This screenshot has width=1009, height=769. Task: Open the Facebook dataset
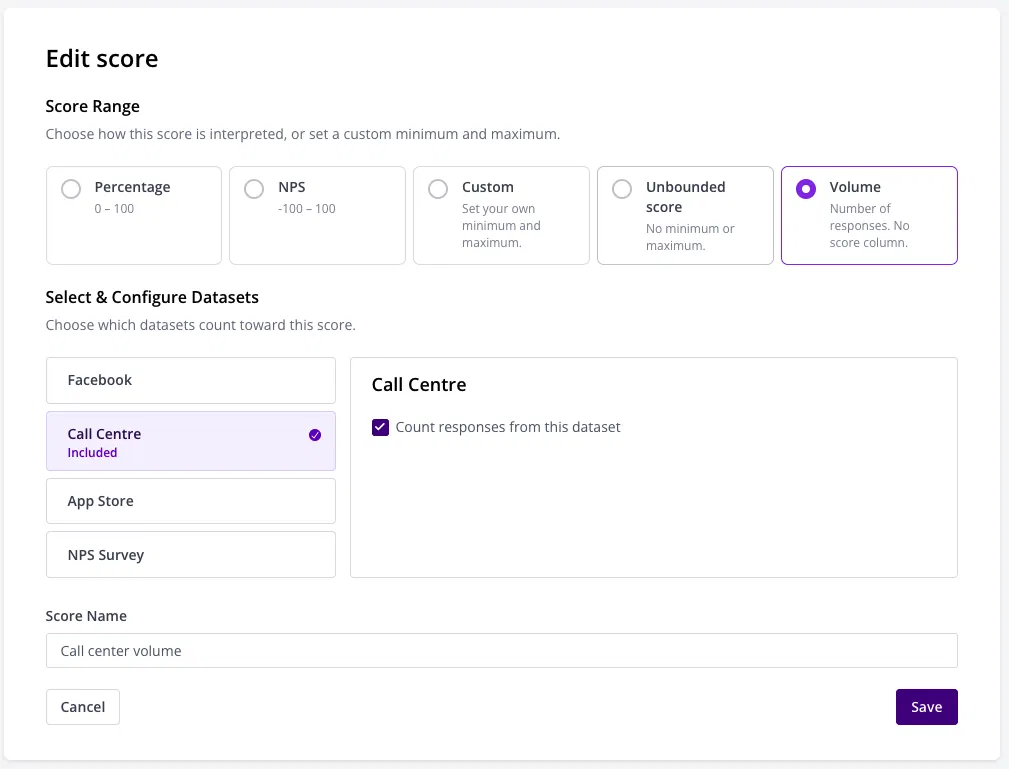[x=190, y=380]
